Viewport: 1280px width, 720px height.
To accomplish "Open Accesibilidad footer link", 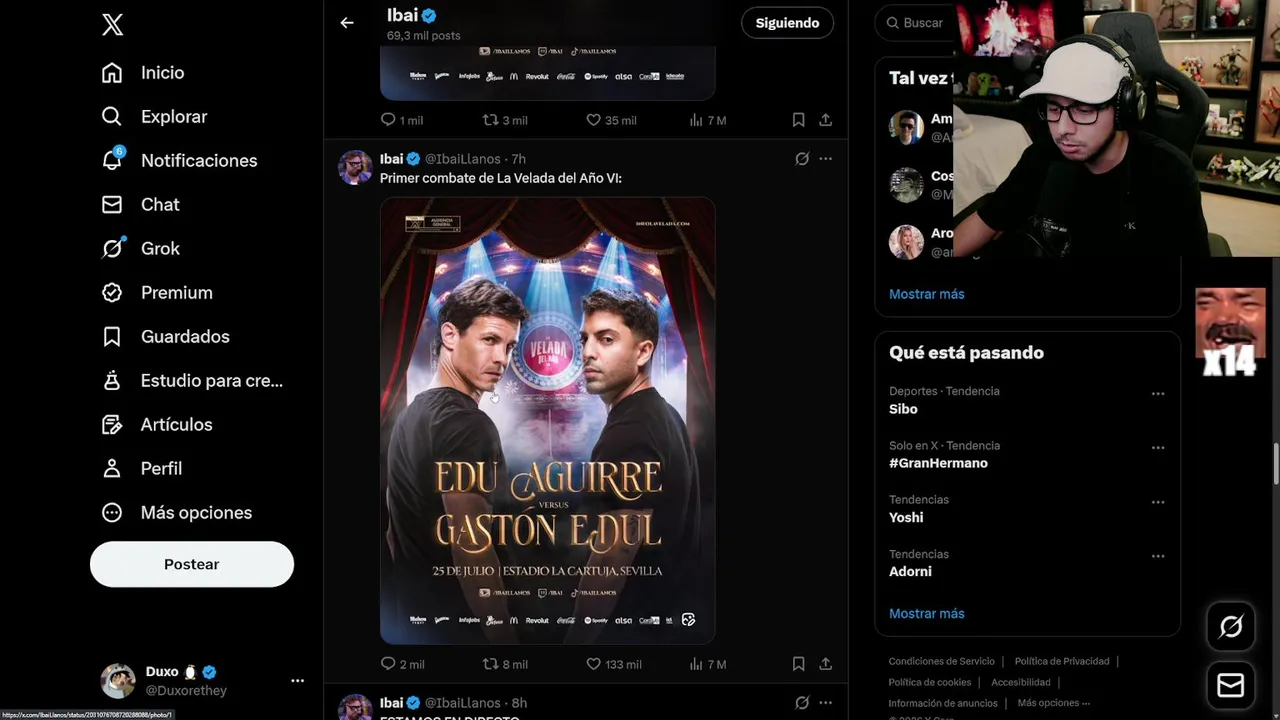I will click(1021, 682).
